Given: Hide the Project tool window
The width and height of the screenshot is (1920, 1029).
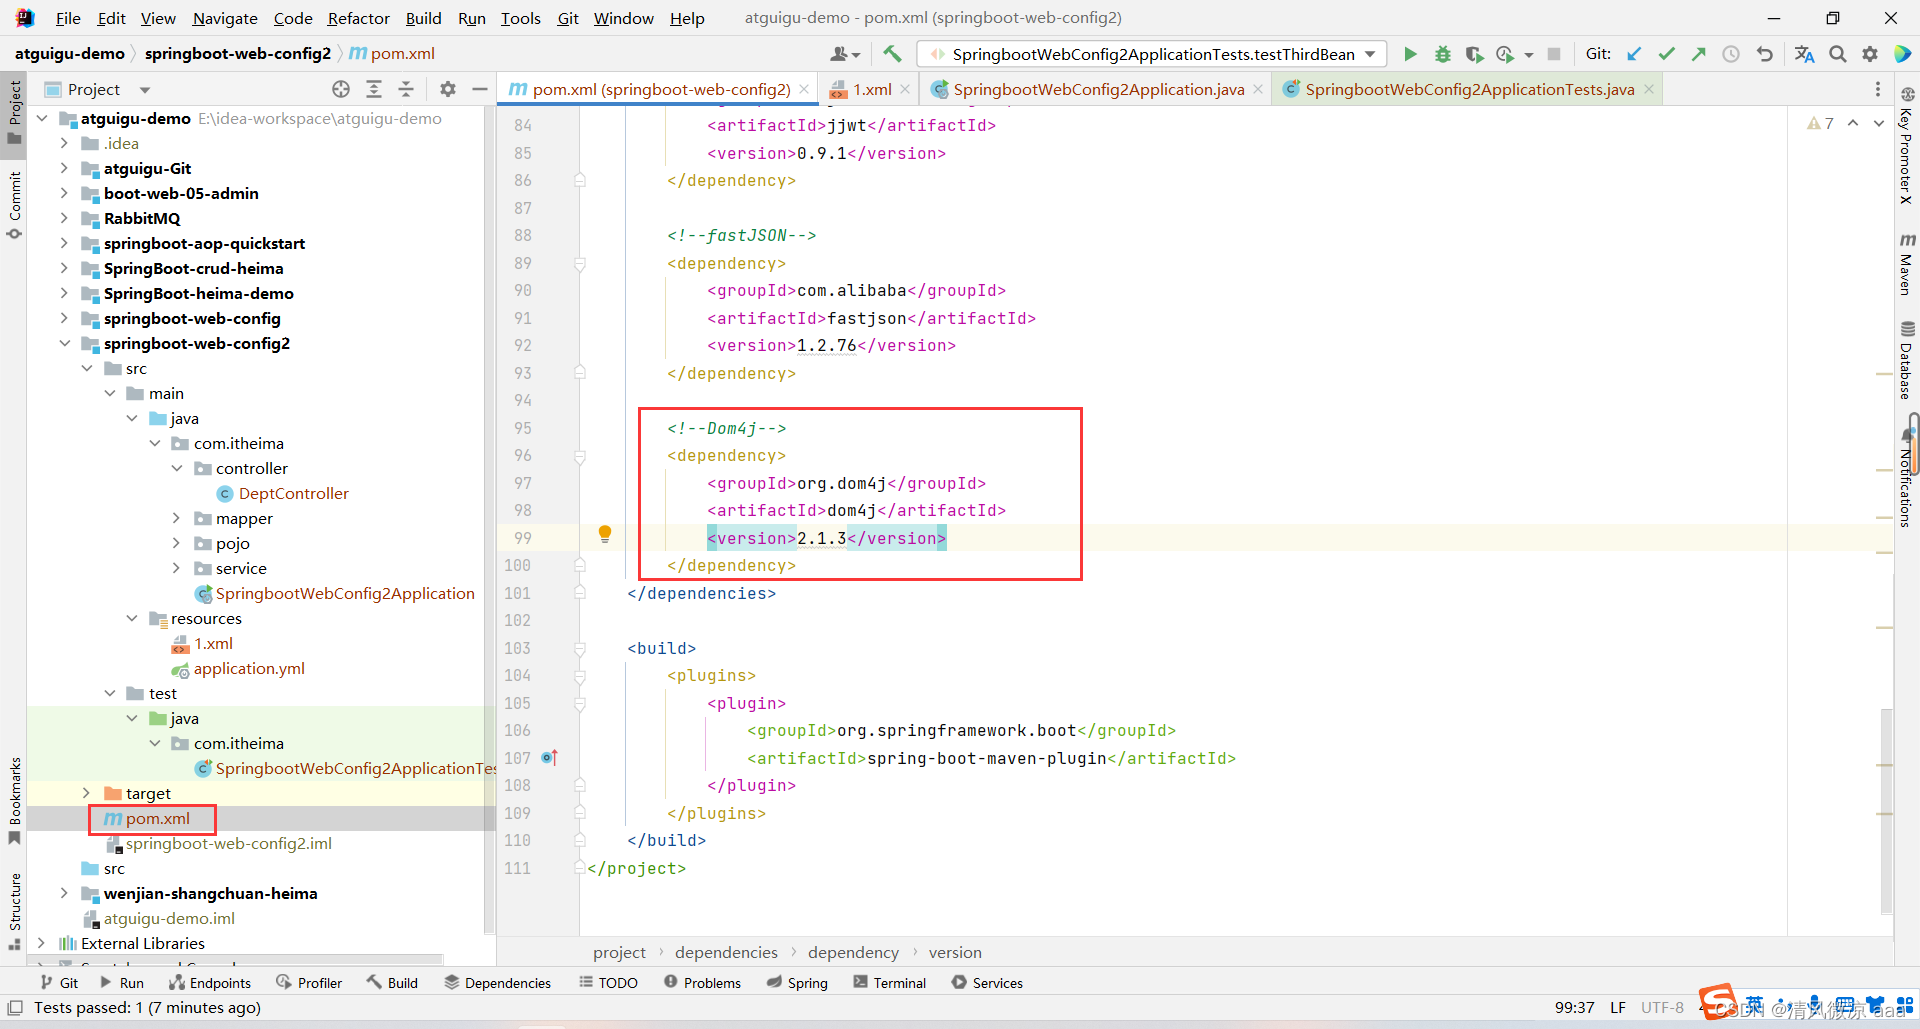Looking at the screenshot, I should point(480,89).
